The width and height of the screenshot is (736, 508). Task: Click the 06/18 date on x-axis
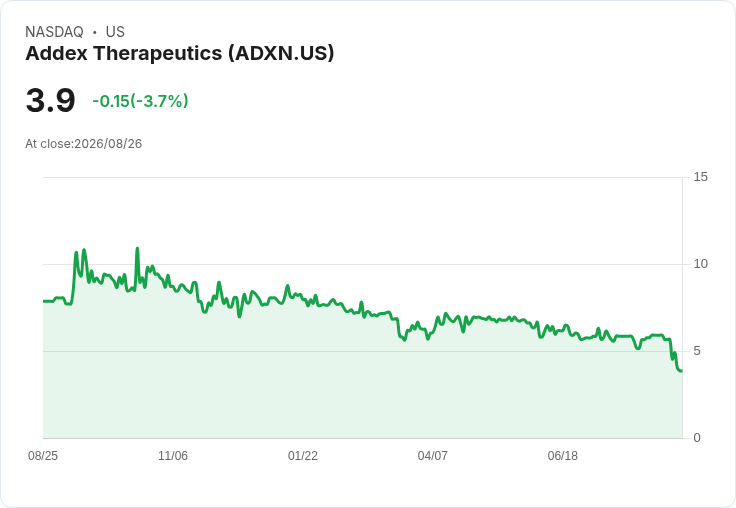click(x=562, y=455)
